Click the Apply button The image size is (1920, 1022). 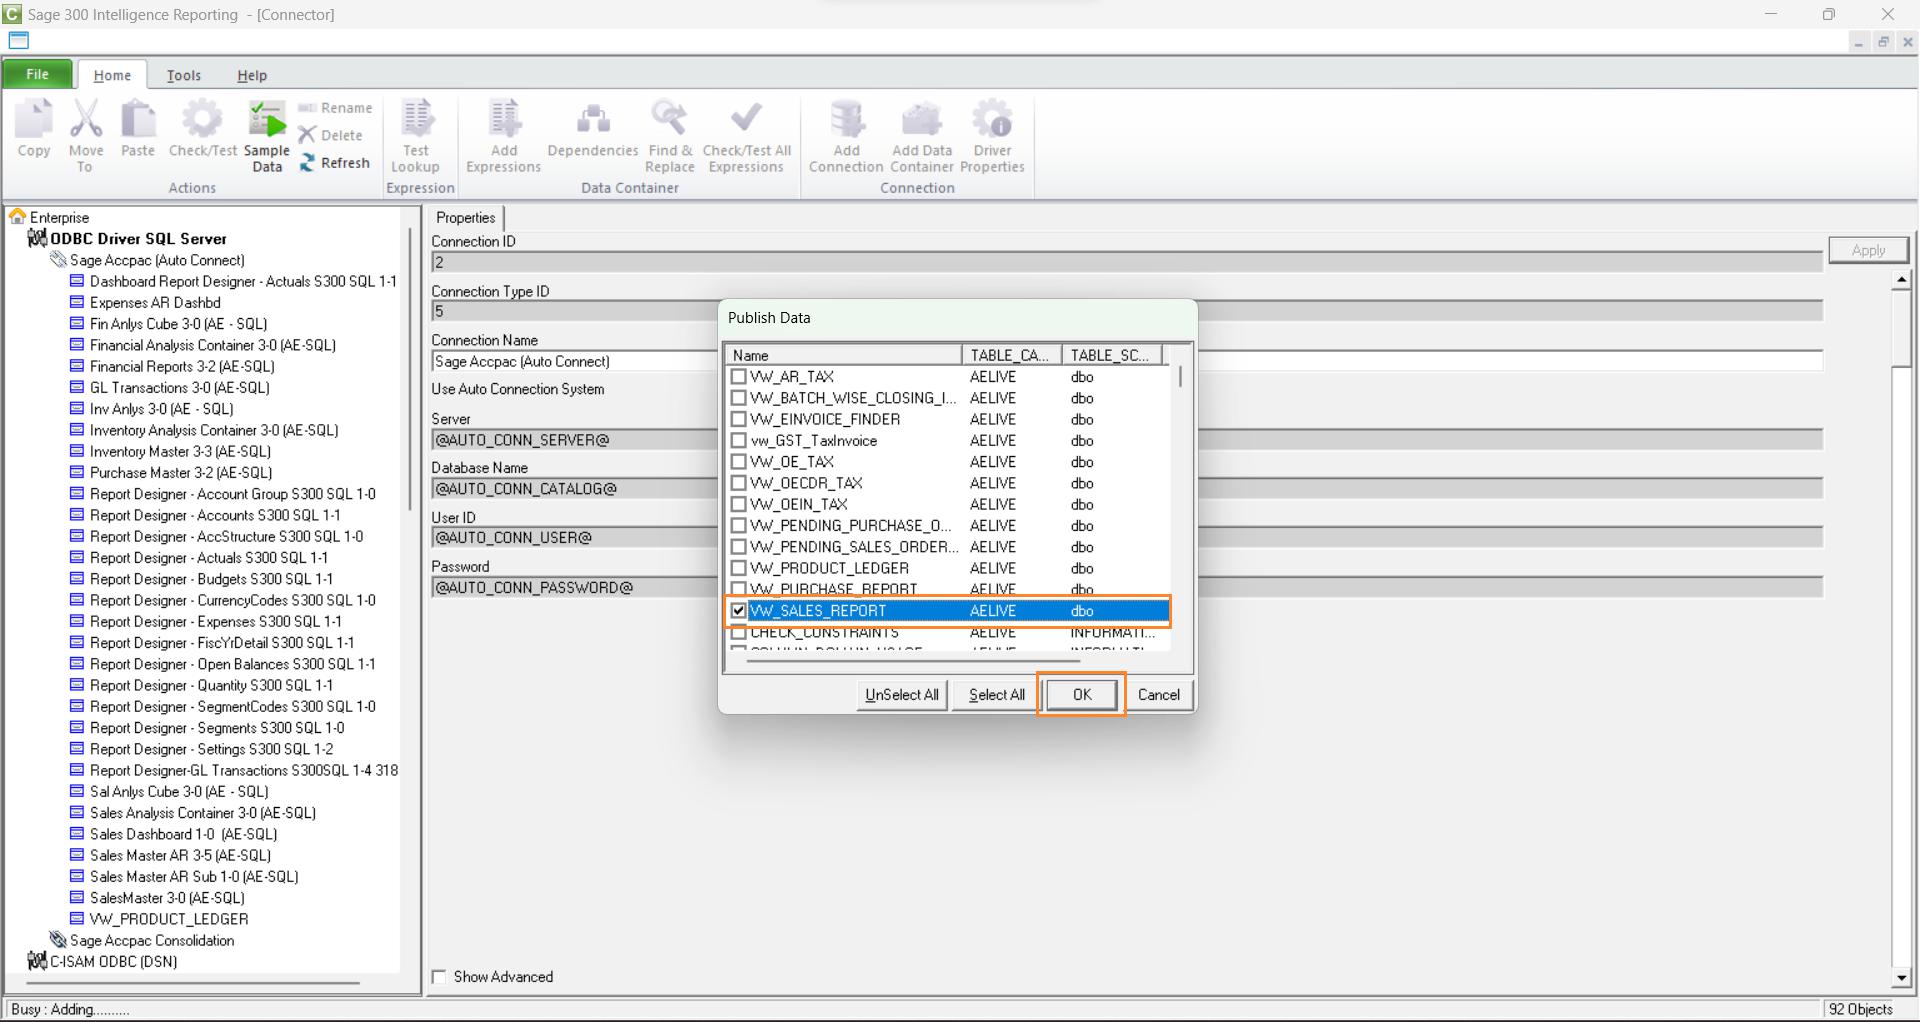(1868, 250)
